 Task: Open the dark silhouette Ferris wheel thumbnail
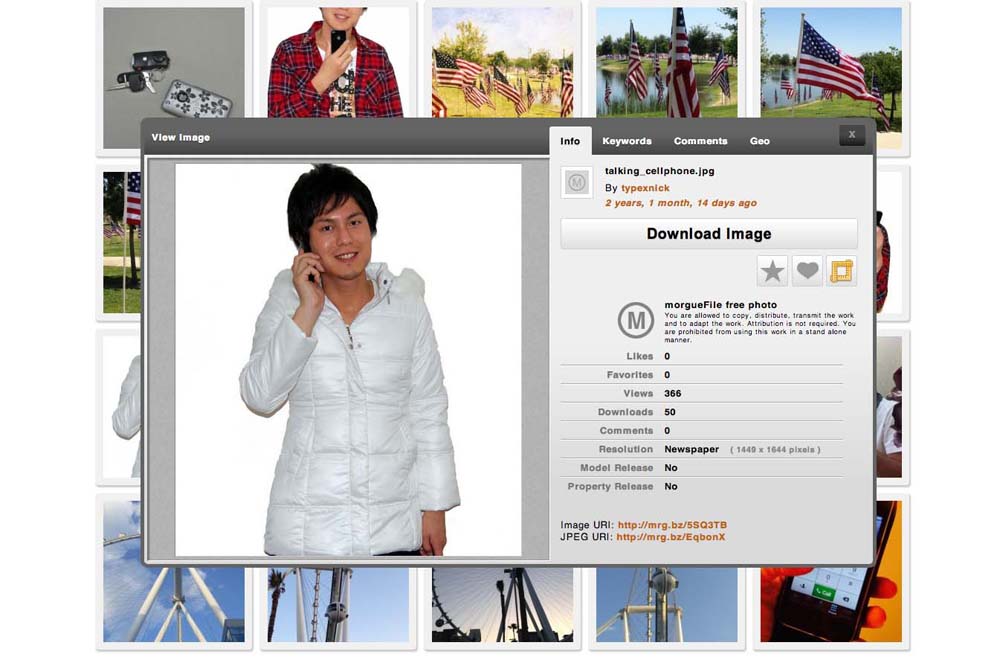click(503, 605)
